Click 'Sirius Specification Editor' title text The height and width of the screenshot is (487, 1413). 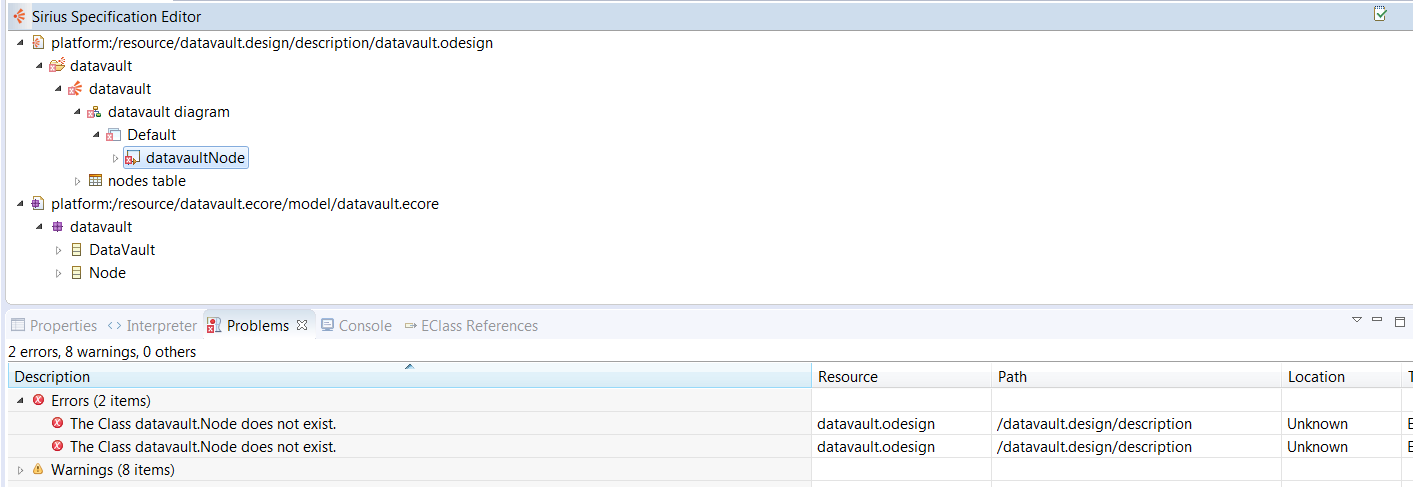click(x=116, y=17)
